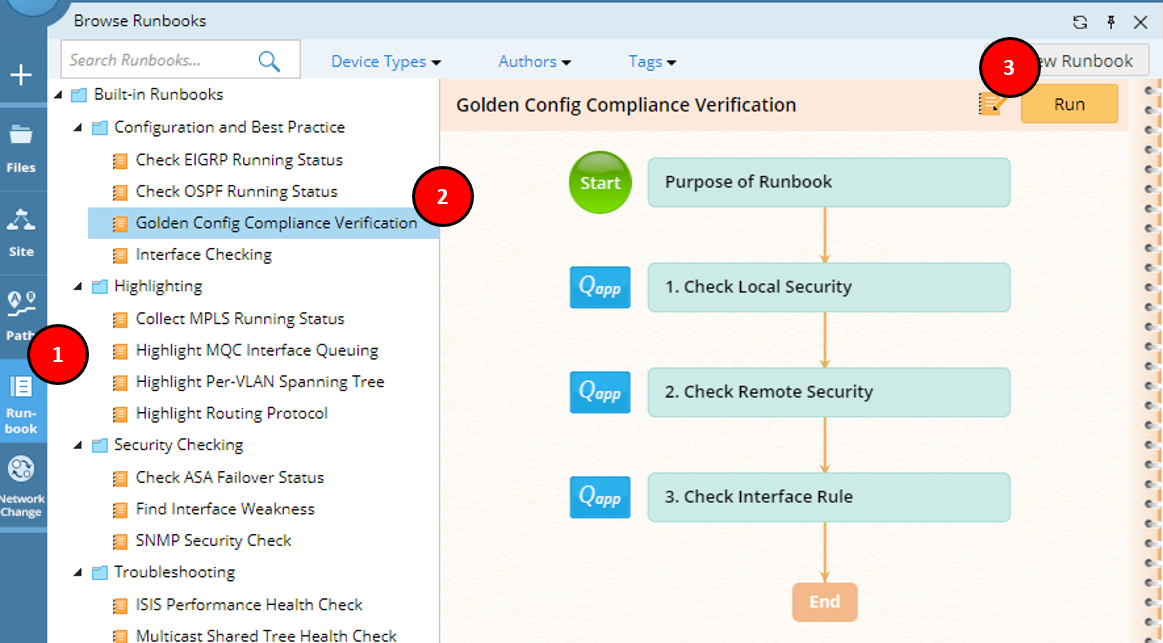Screen dimensions: 1163x643
Task: Select the Collect MPLS Running Status text
Action: (240, 319)
